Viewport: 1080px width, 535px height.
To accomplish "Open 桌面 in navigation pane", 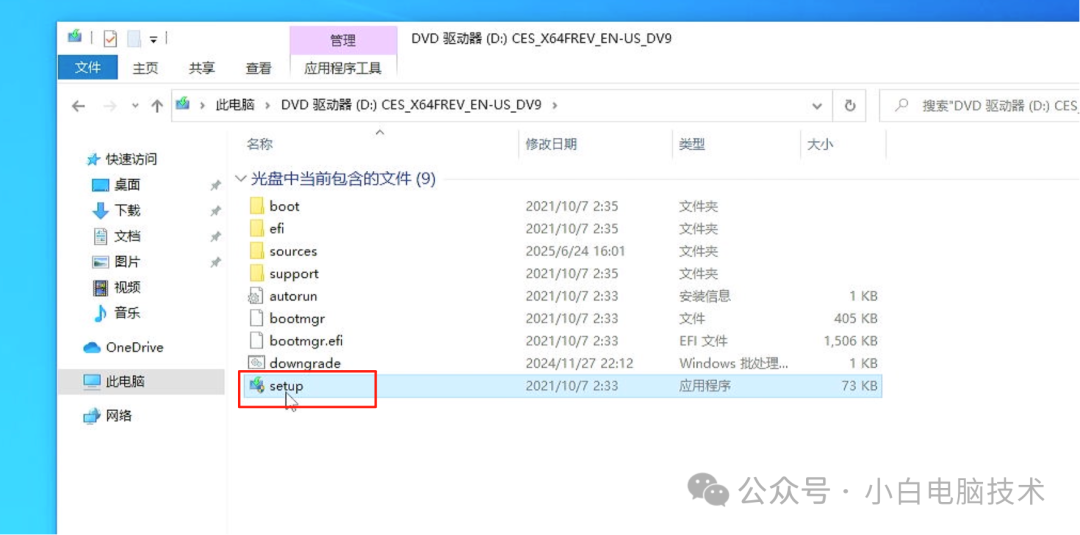I will pos(116,185).
